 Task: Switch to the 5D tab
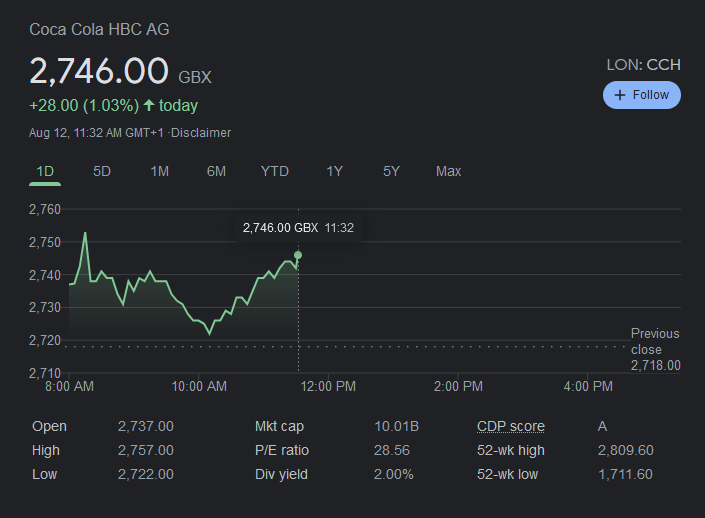click(x=102, y=171)
